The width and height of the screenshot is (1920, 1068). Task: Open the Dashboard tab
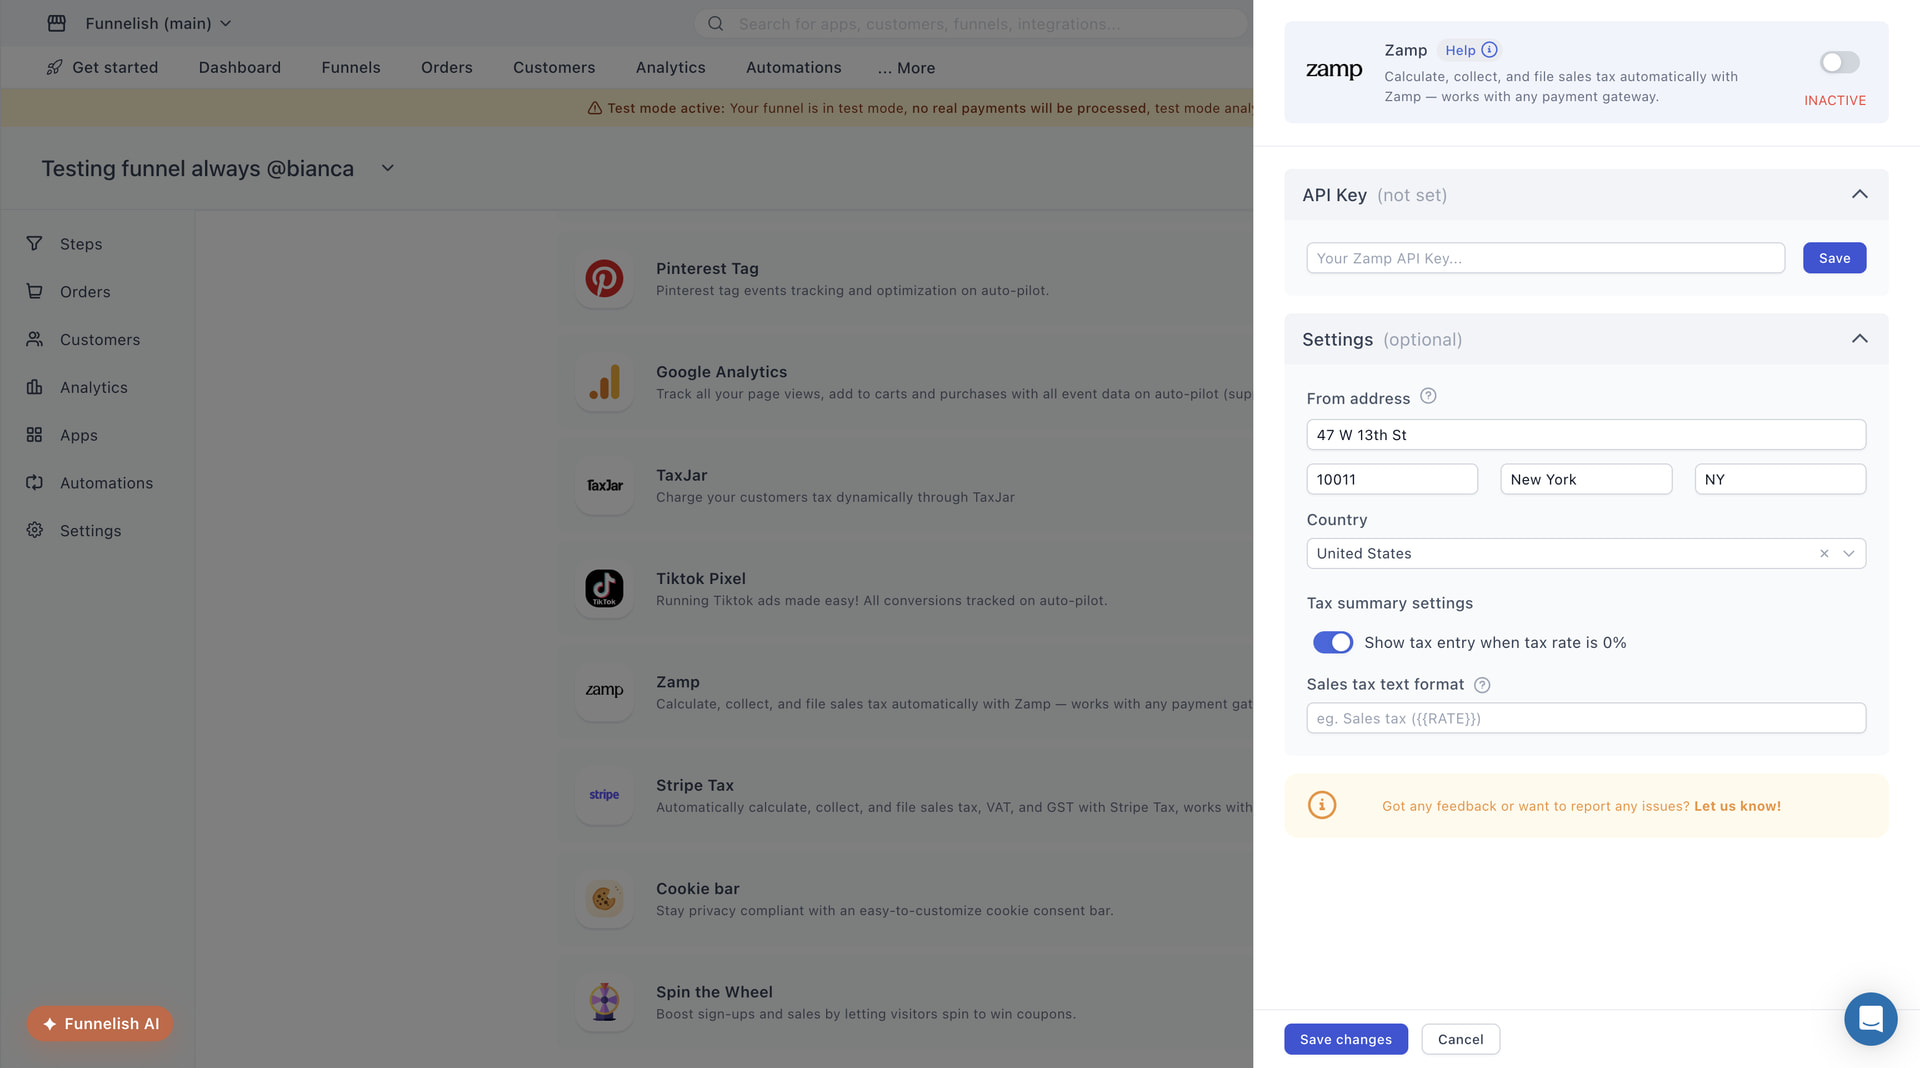[240, 67]
